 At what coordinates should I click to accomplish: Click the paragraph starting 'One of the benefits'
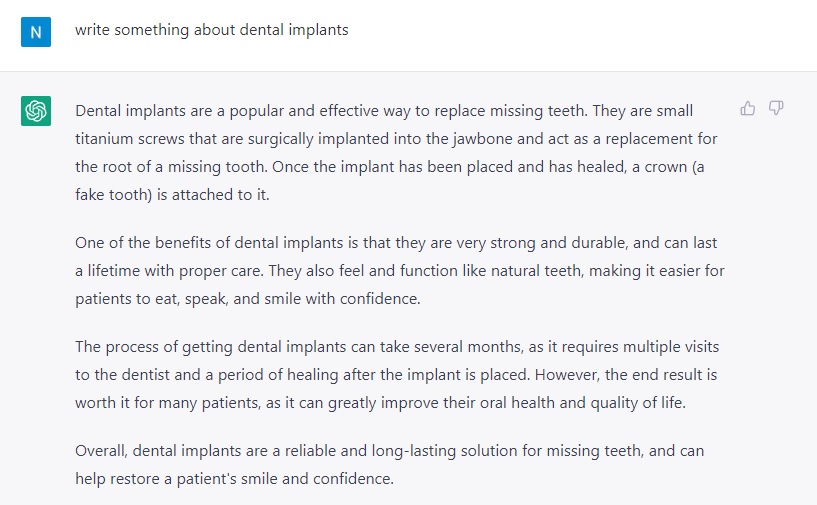(400, 270)
